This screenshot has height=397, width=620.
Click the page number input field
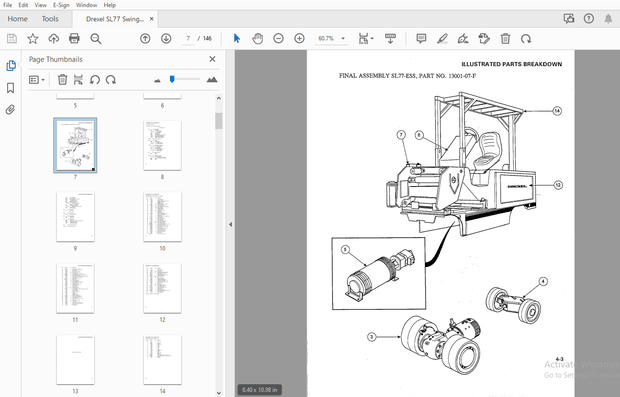(188, 38)
